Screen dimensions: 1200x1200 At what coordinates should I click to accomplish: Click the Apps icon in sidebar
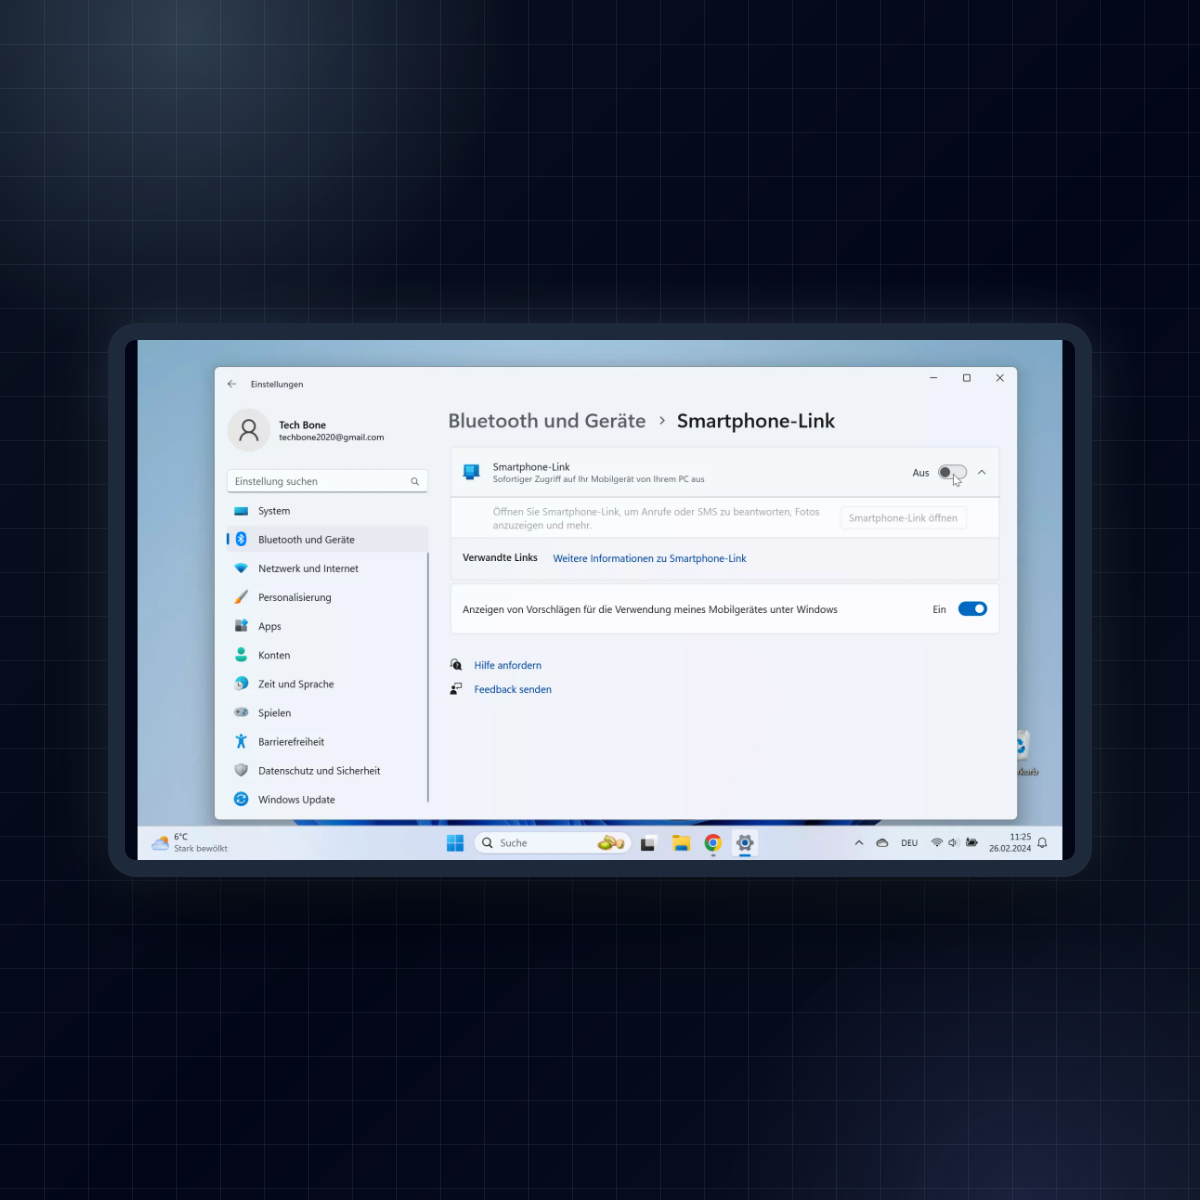pos(241,626)
